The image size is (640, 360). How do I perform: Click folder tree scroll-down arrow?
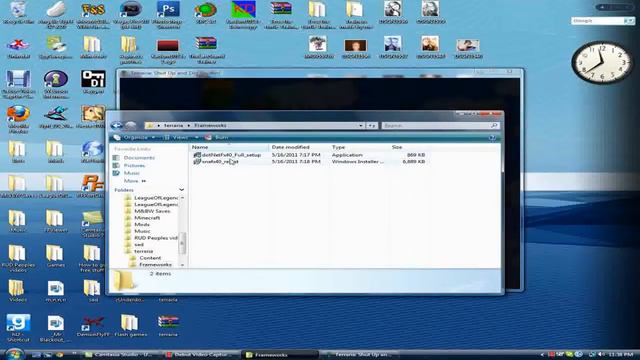tap(182, 265)
